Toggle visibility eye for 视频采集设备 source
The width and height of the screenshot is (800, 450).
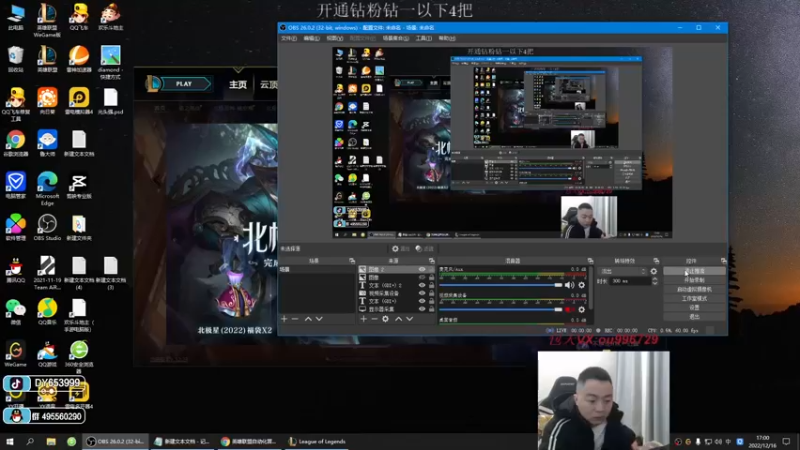tap(422, 293)
